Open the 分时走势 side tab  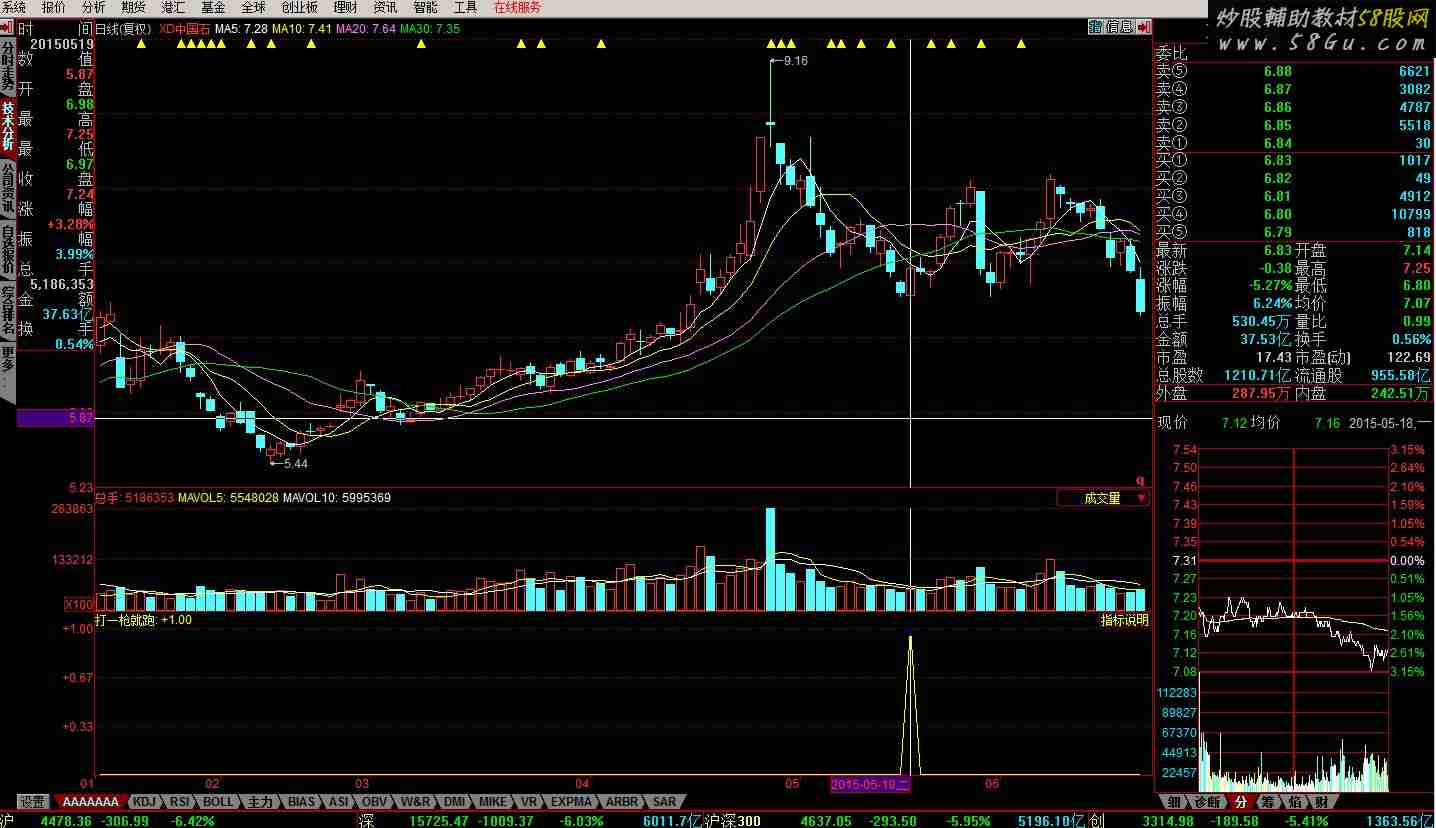[x=7, y=65]
